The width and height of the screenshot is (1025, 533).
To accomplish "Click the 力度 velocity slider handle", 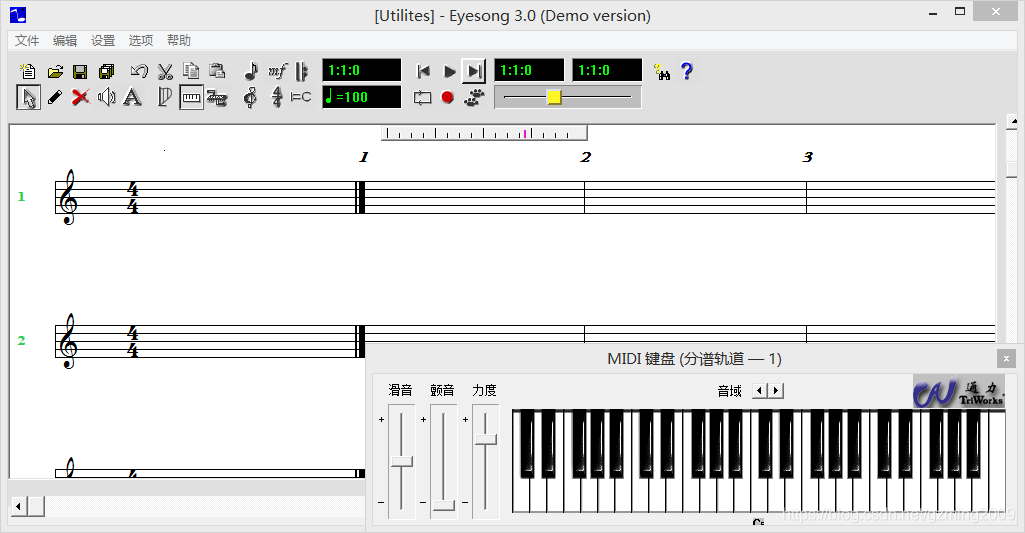I will click(x=486, y=439).
